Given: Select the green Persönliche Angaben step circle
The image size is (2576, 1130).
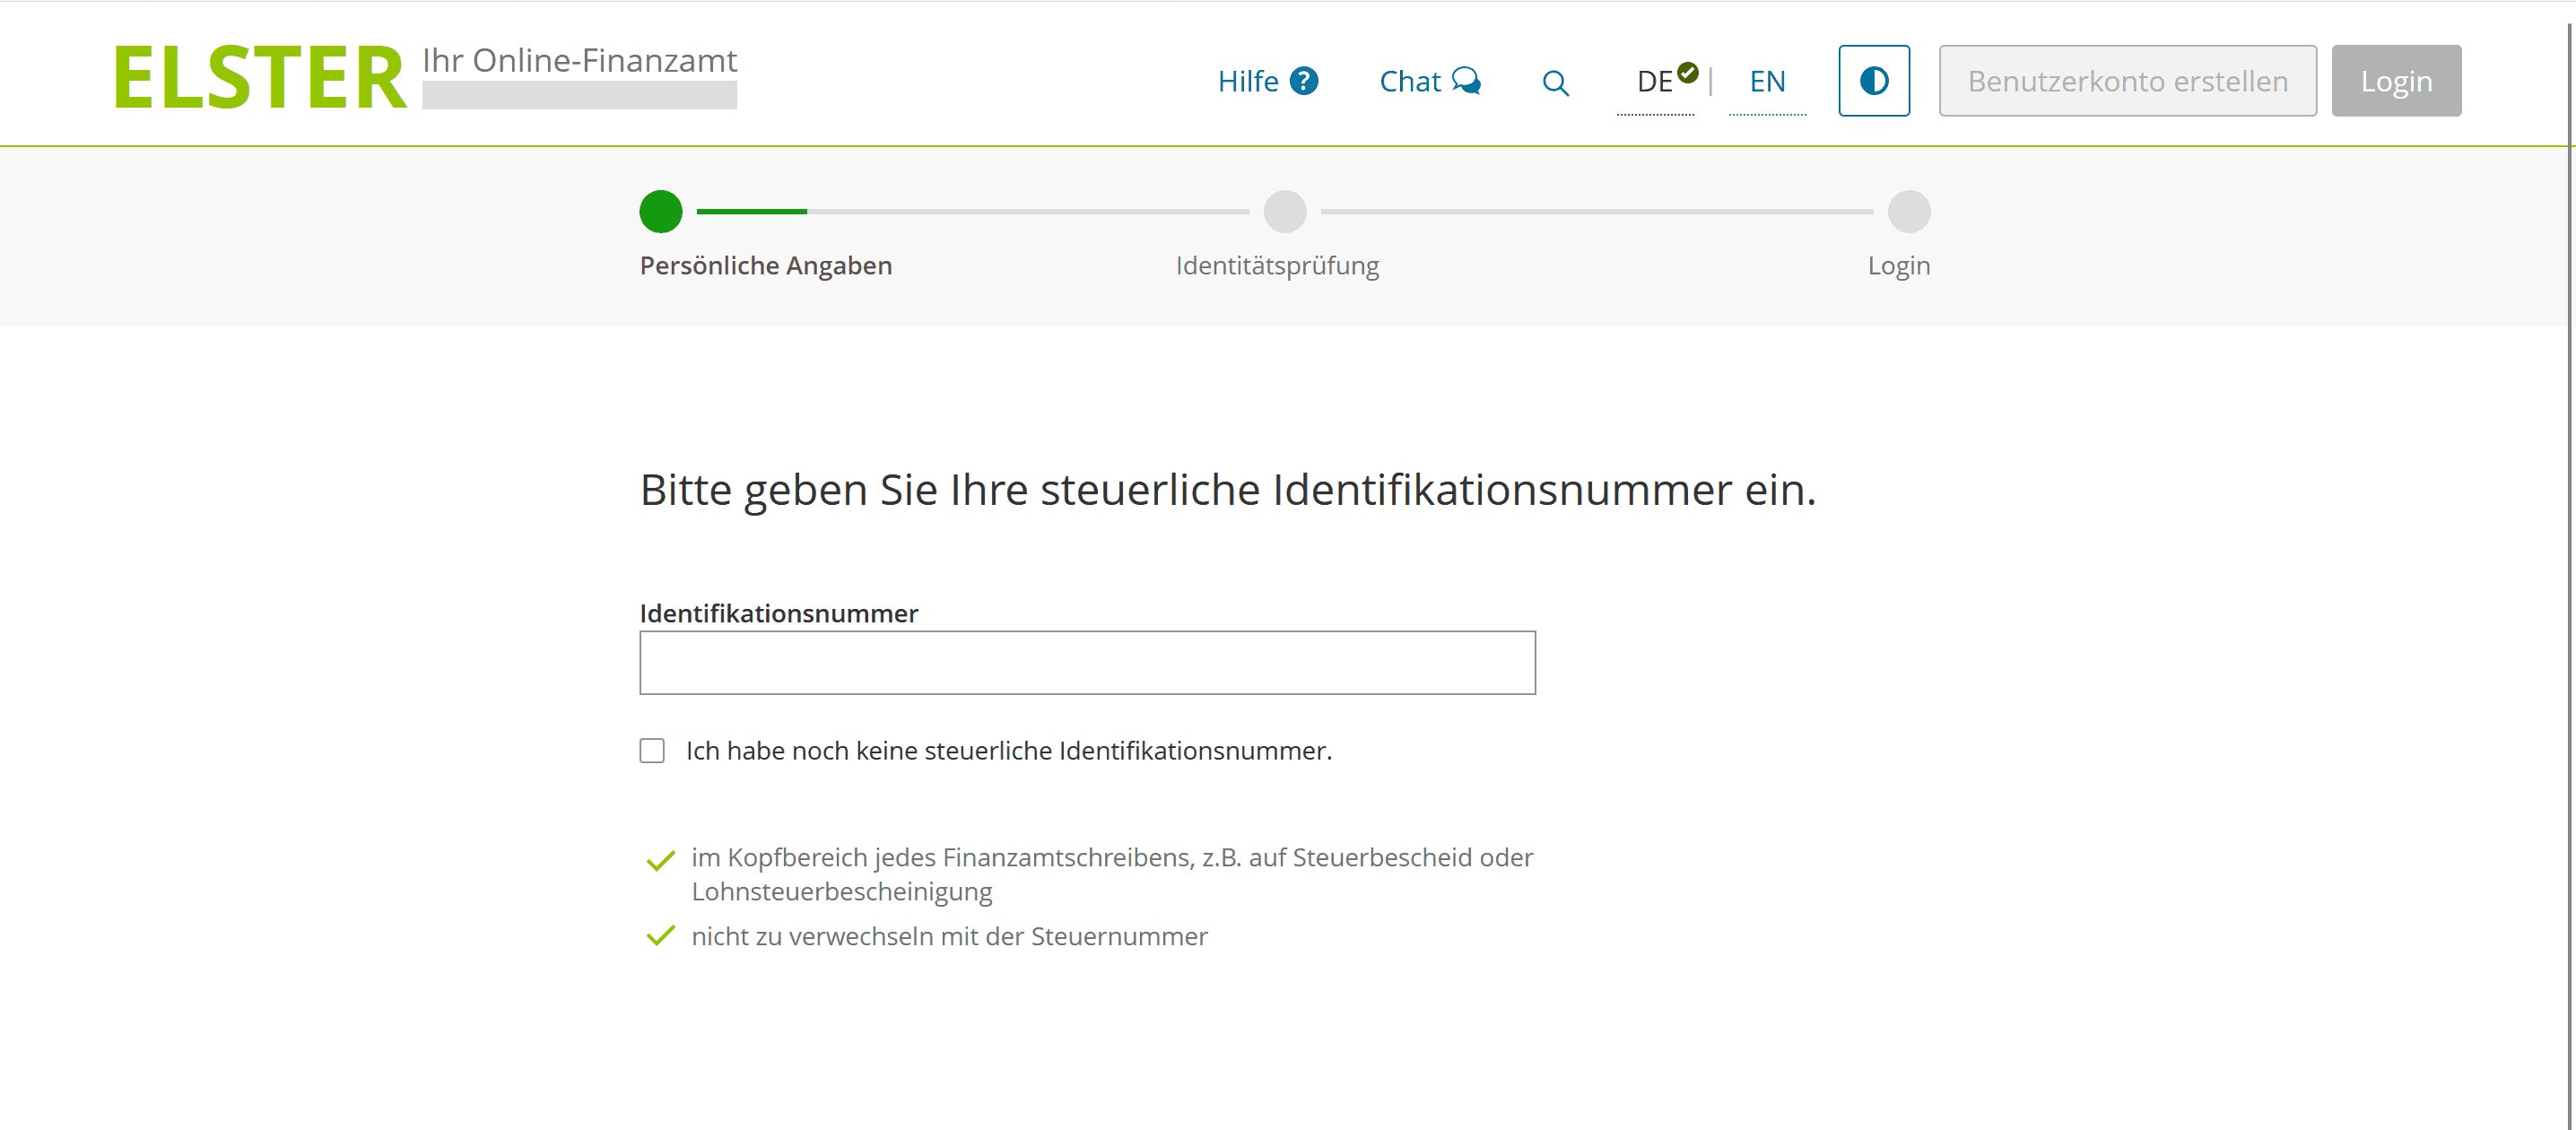Looking at the screenshot, I should (x=660, y=211).
